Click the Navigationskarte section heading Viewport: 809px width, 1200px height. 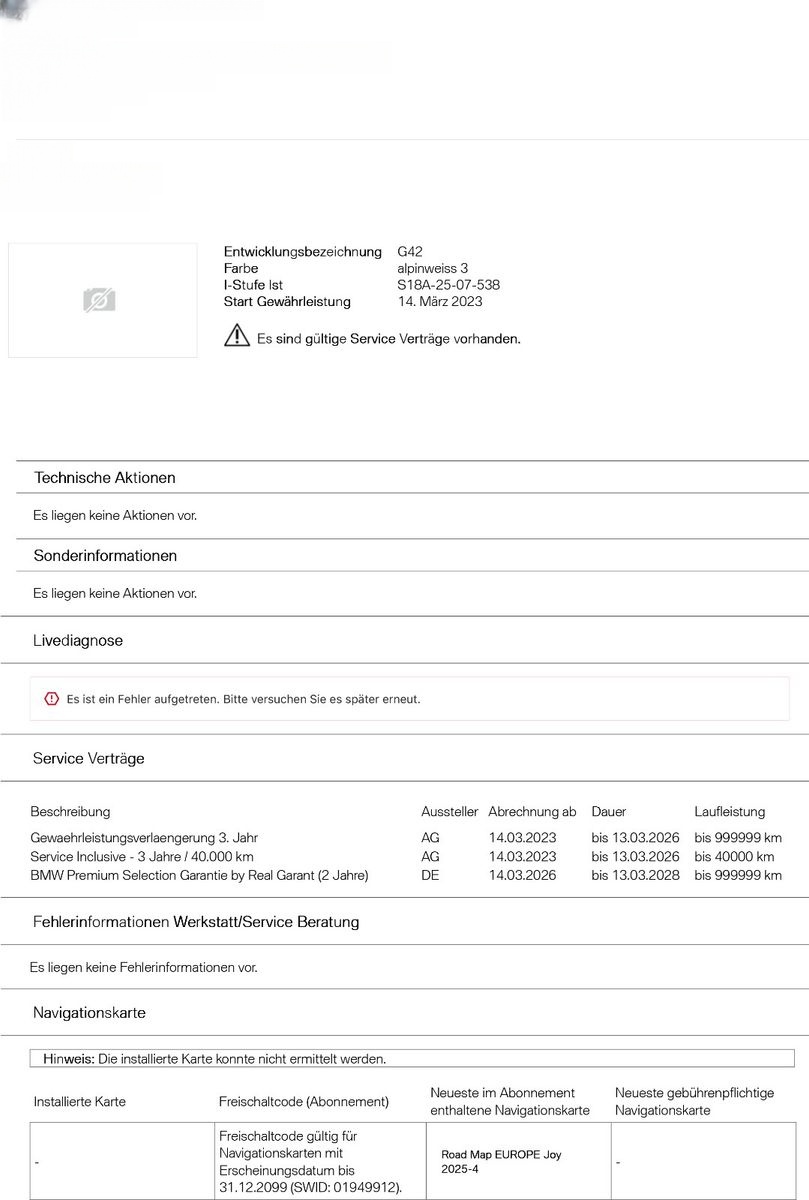(89, 1012)
